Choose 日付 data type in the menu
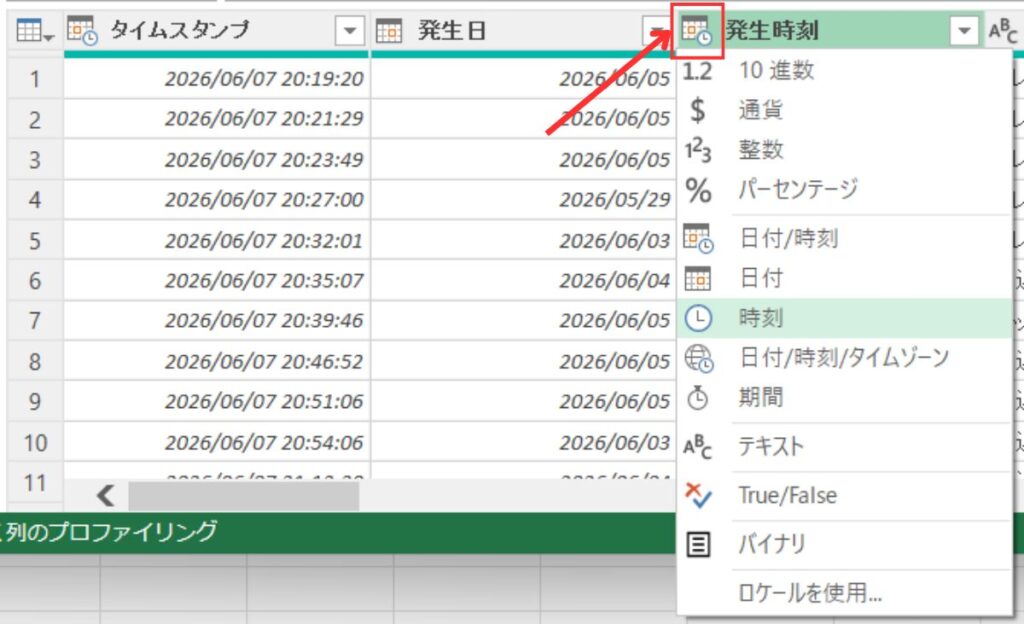 tap(844, 278)
